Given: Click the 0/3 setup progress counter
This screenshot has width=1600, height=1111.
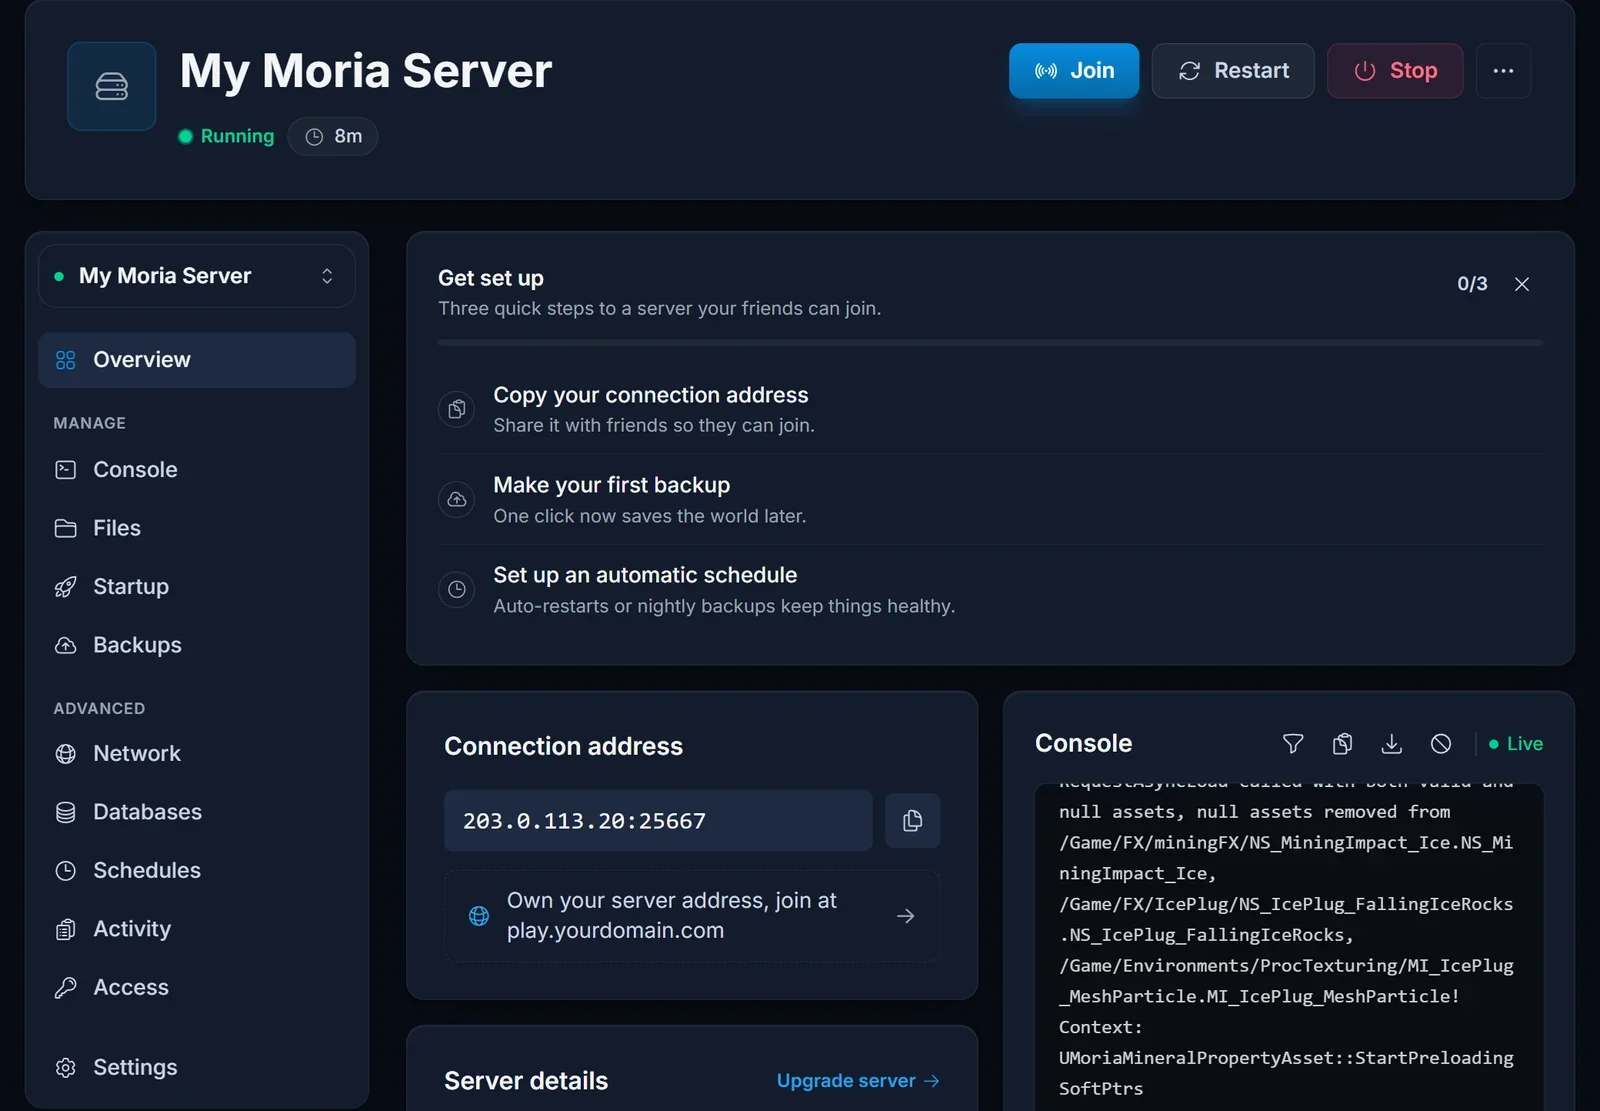Looking at the screenshot, I should click(1472, 284).
